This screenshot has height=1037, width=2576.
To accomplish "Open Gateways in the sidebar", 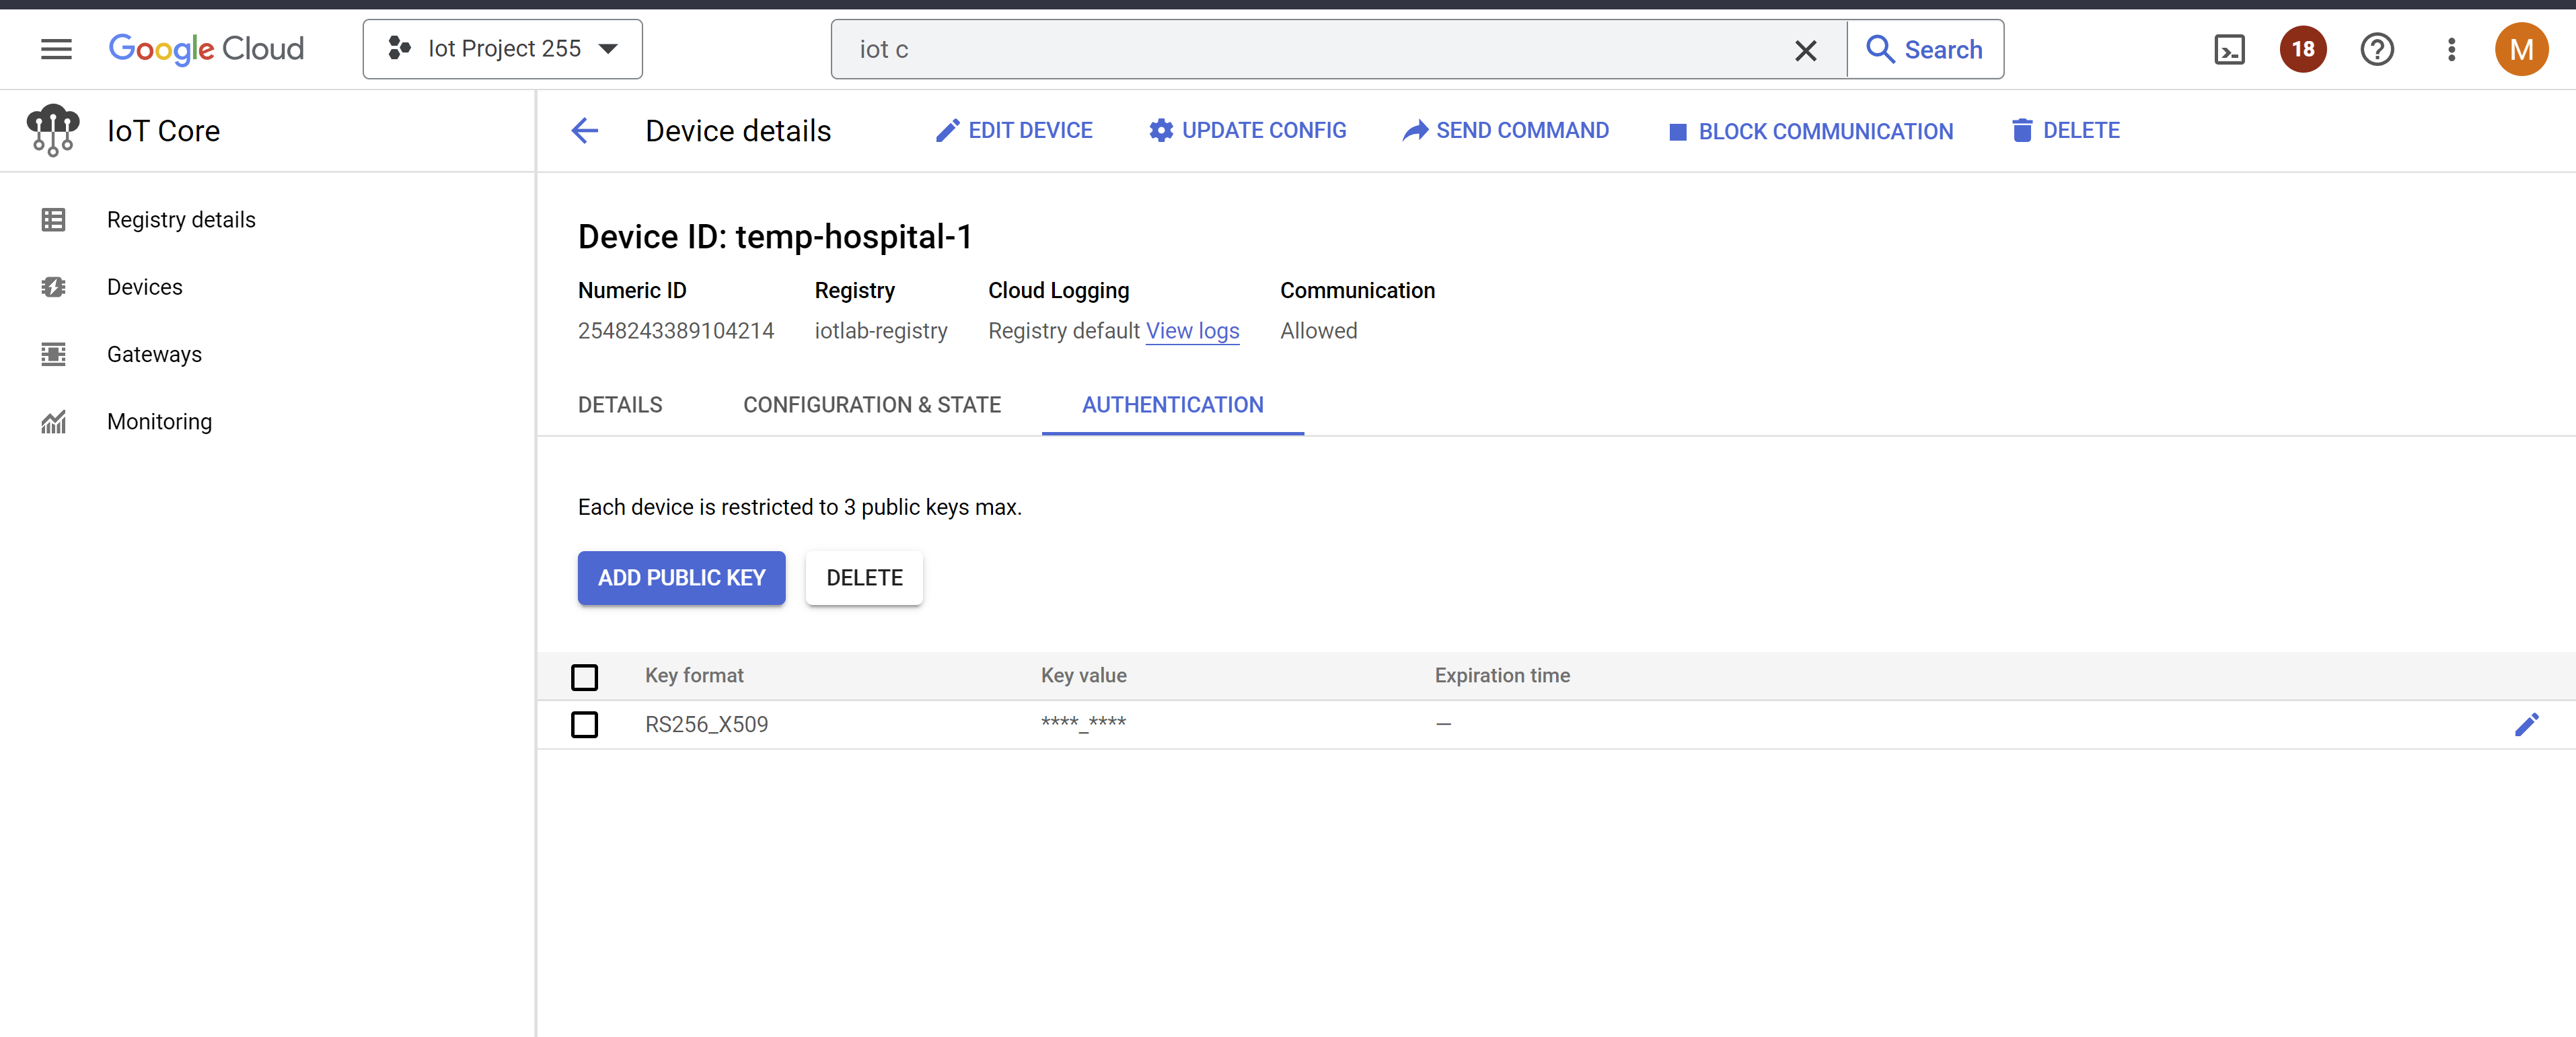I will (154, 354).
